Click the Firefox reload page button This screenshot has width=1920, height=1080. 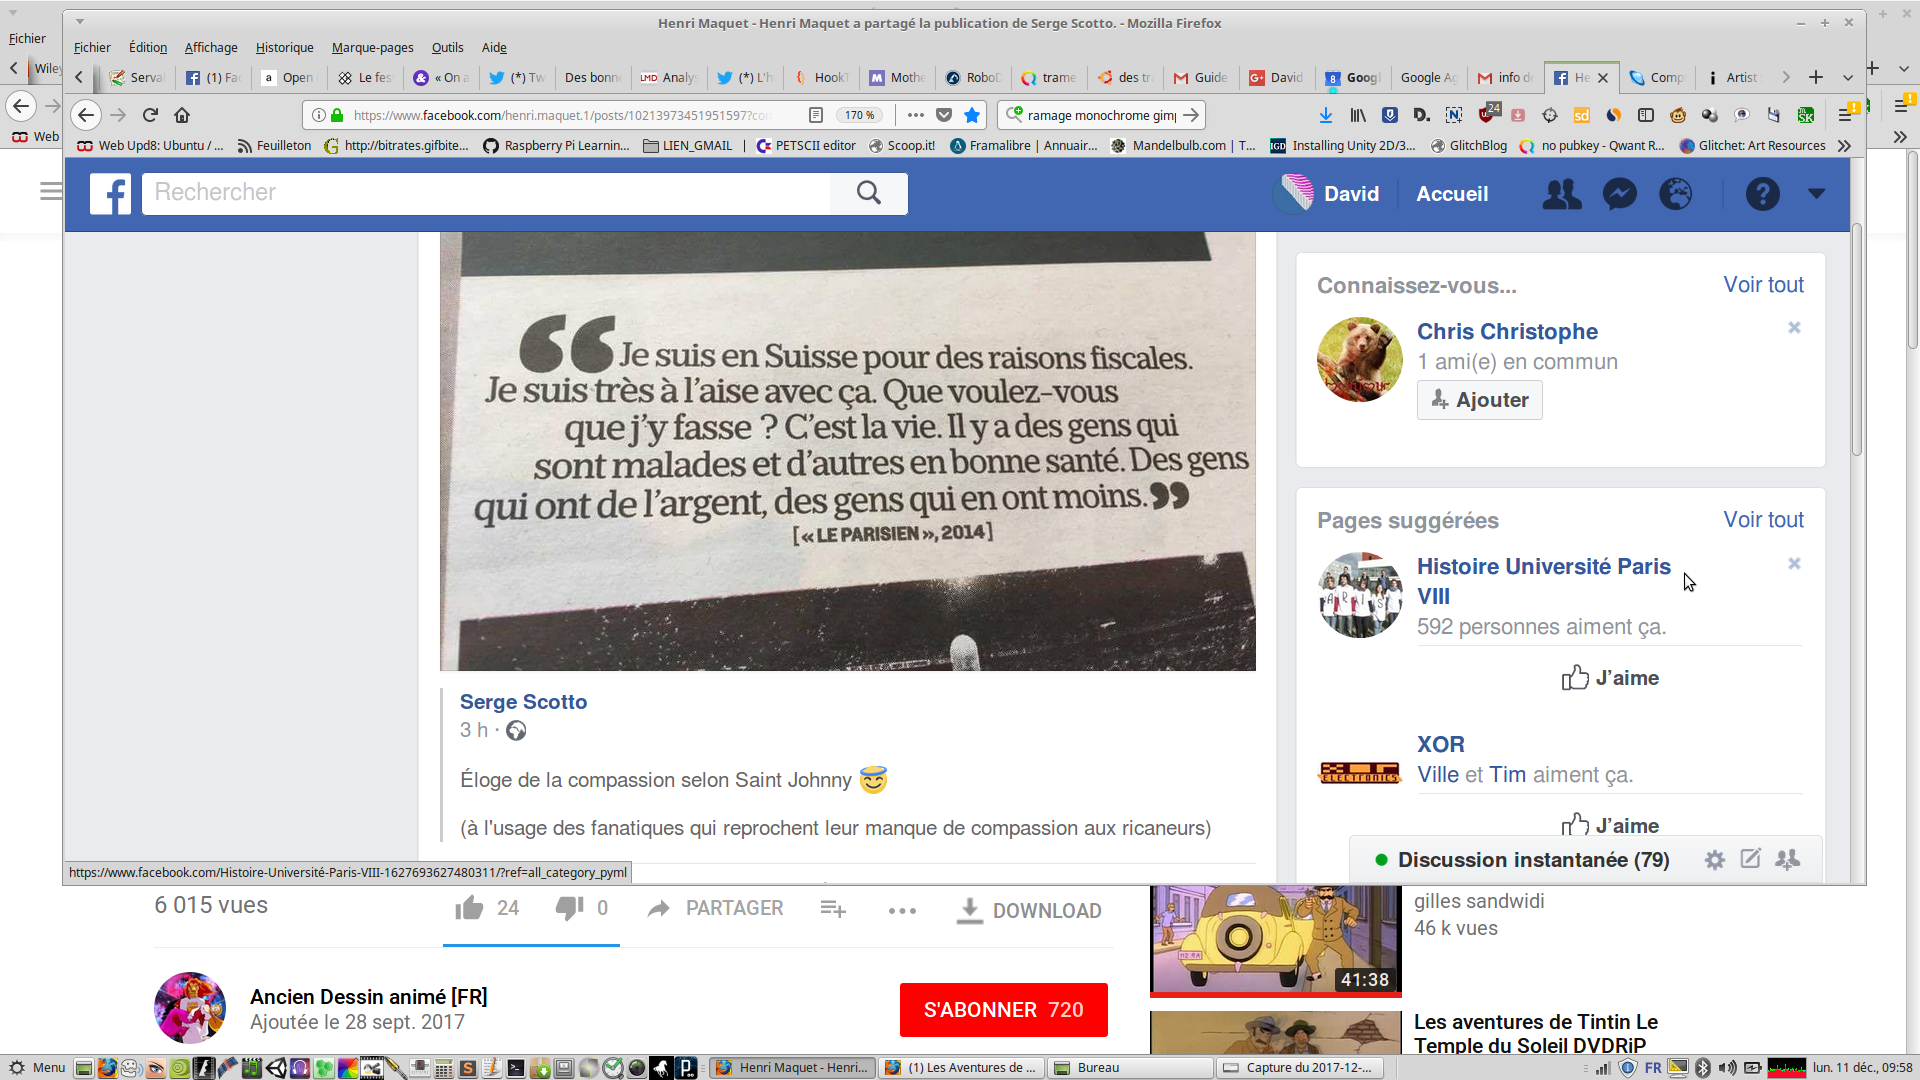coord(150,115)
